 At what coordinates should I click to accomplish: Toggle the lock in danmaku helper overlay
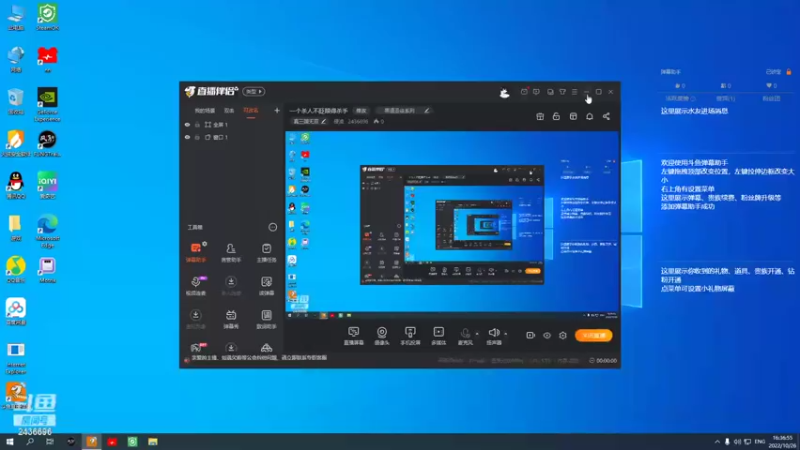pos(789,72)
